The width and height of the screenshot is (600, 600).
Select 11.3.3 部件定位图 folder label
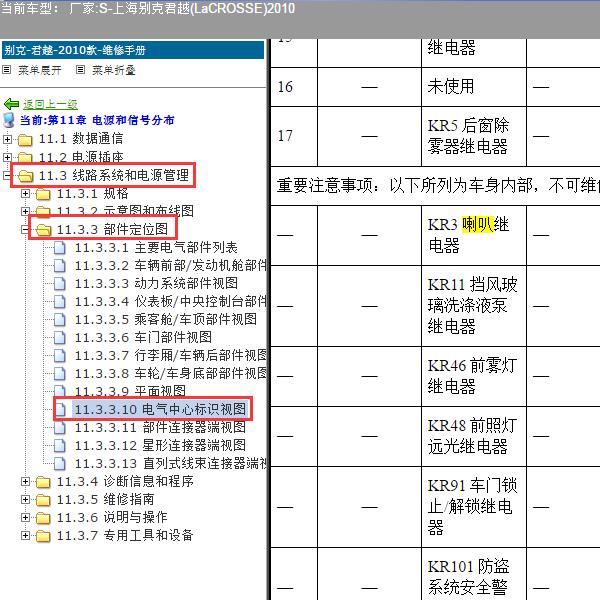(112, 230)
